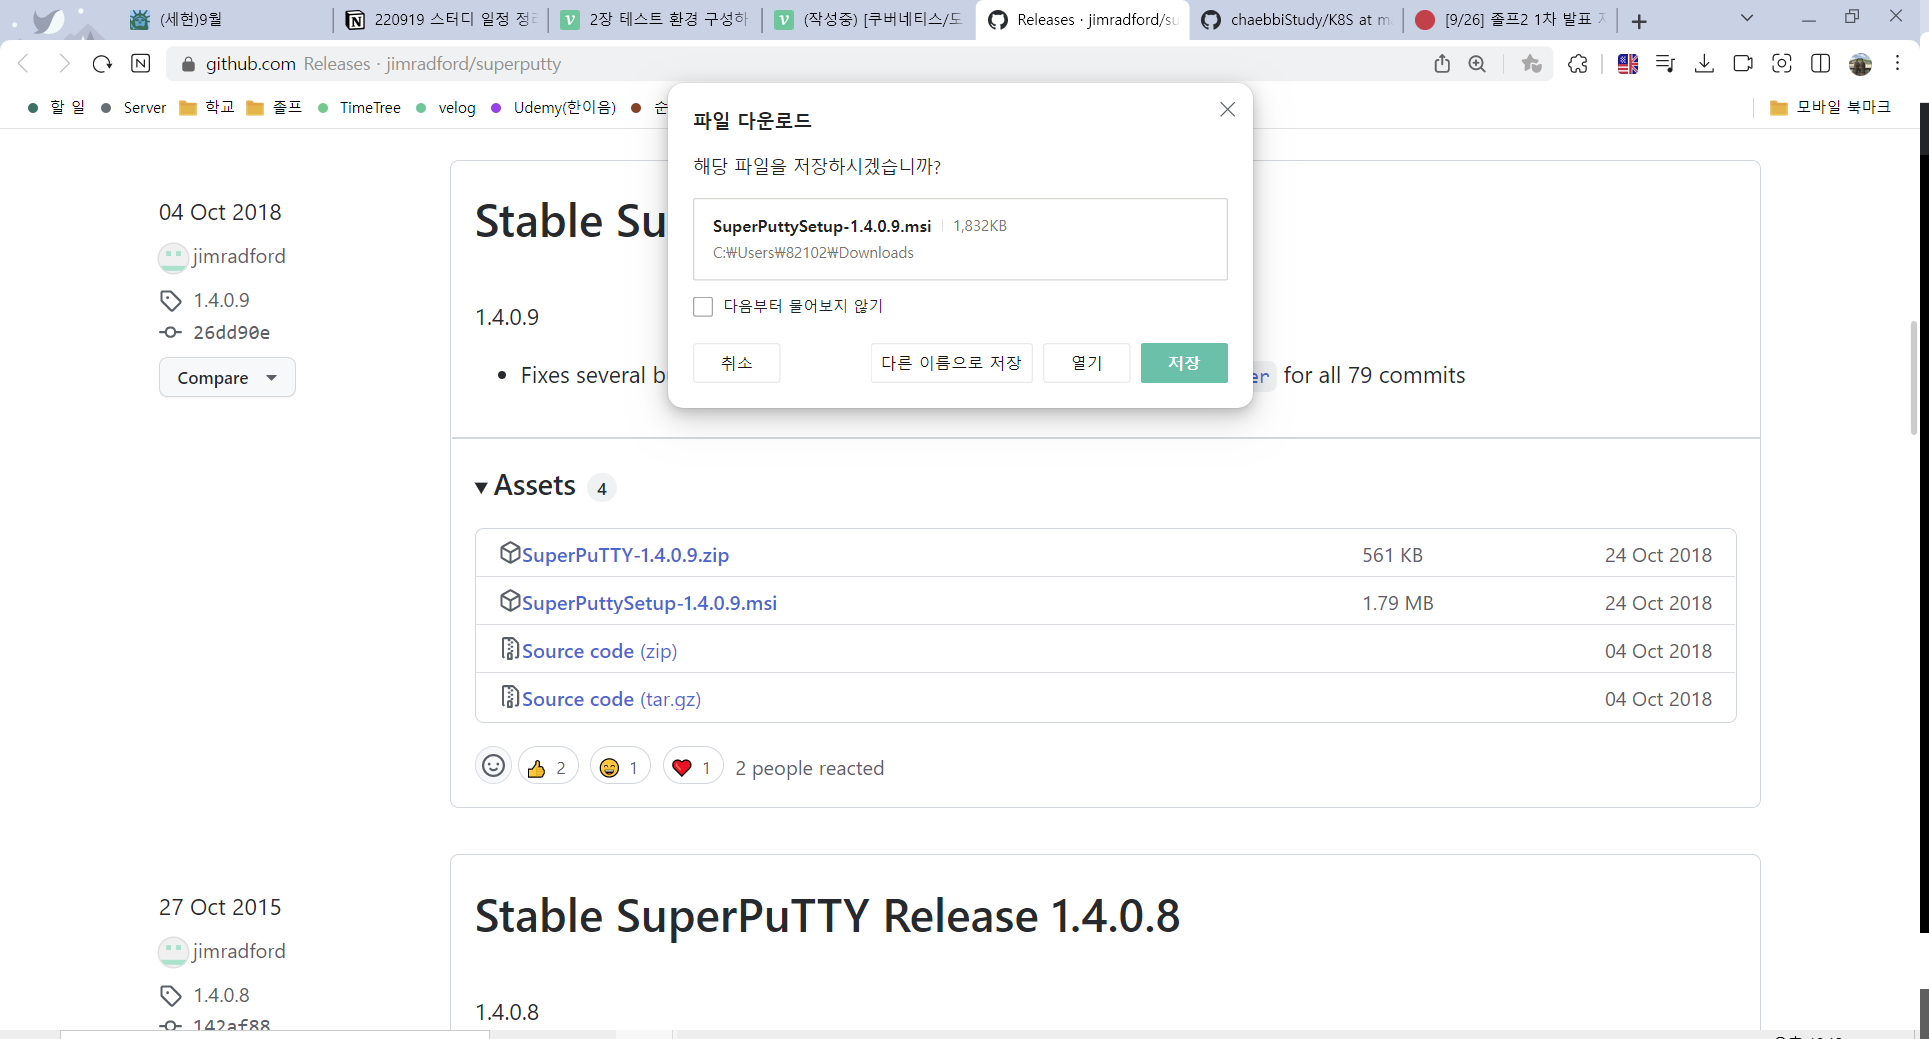This screenshot has height=1039, width=1929.
Task: Open the velog bookmark
Action: 446,107
